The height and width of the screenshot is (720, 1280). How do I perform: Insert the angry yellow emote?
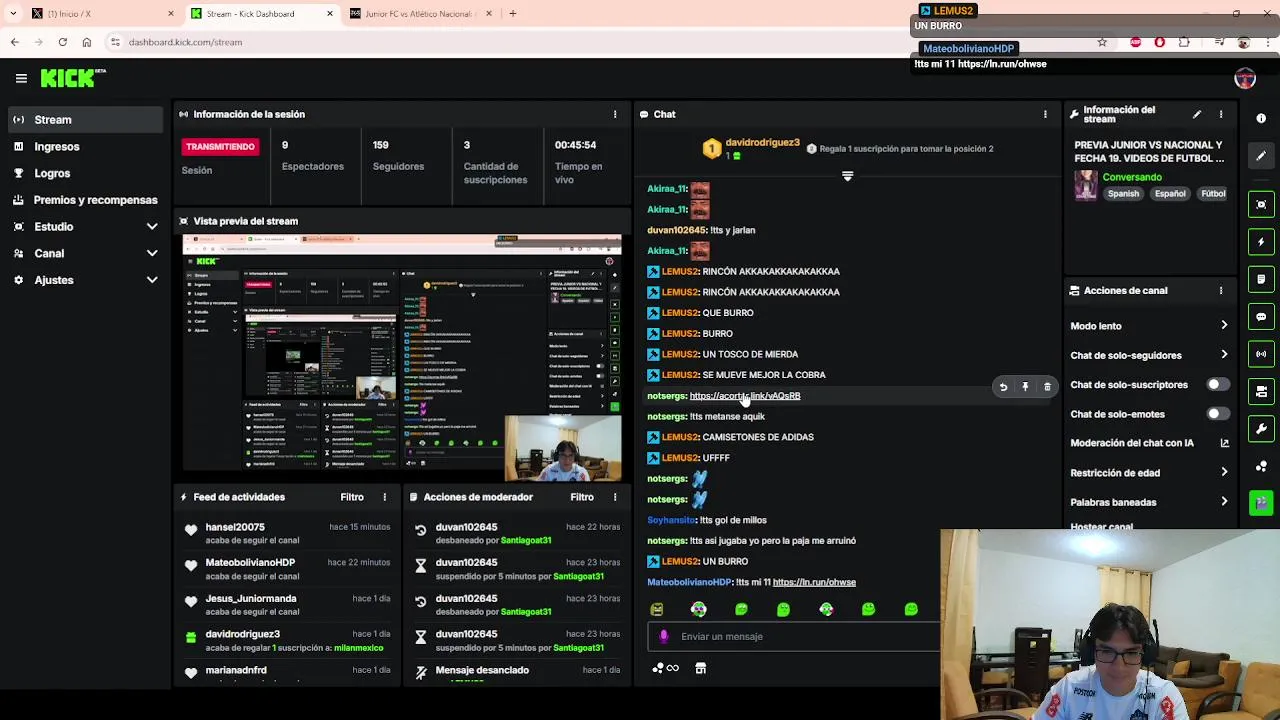point(657,609)
